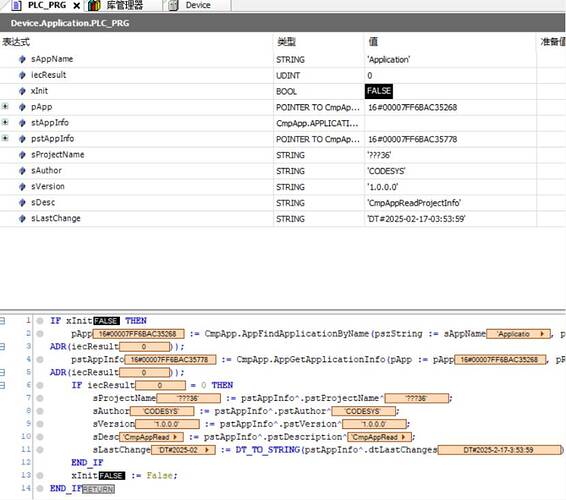
Task: Toggle breakpoint circle on code line 1
Action: click(40, 321)
